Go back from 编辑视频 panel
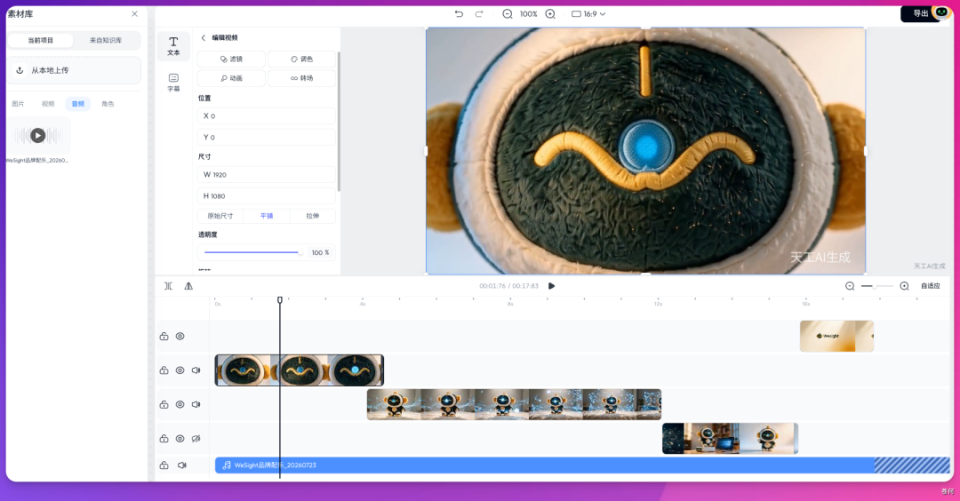 point(203,38)
